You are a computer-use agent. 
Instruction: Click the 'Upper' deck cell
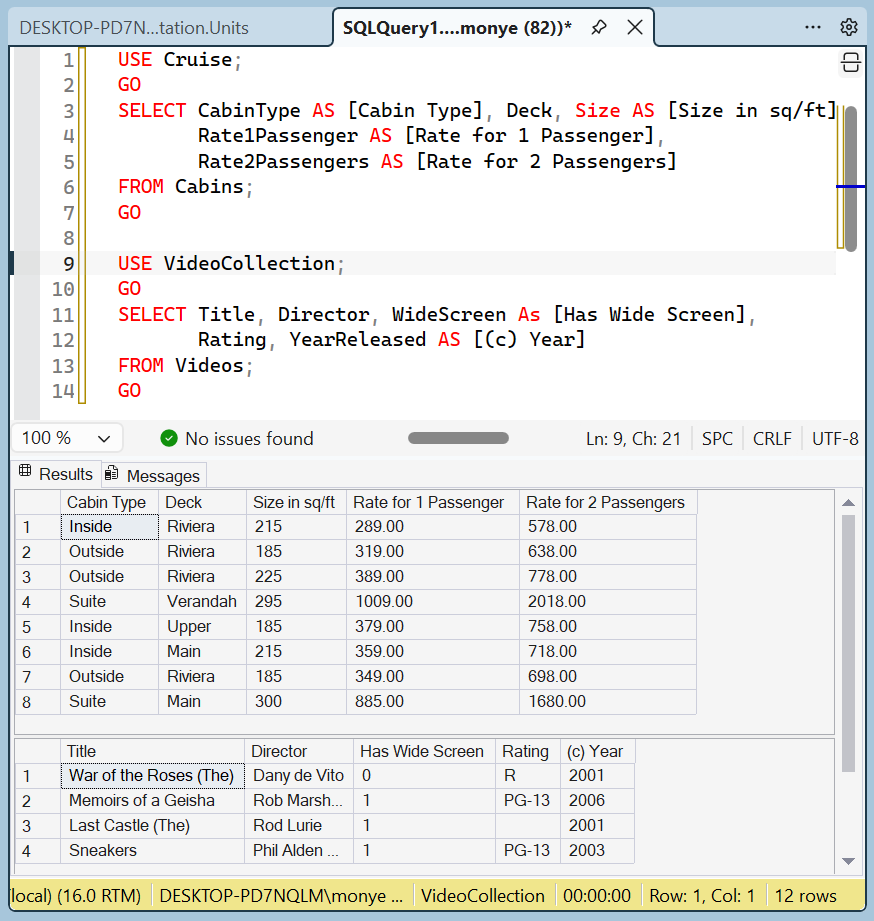point(202,627)
